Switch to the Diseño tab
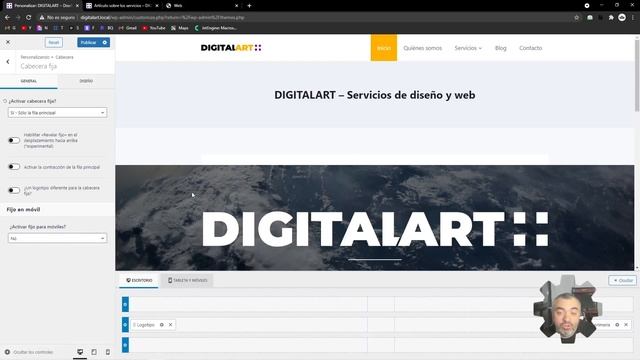The width and height of the screenshot is (640, 360). 86,81
